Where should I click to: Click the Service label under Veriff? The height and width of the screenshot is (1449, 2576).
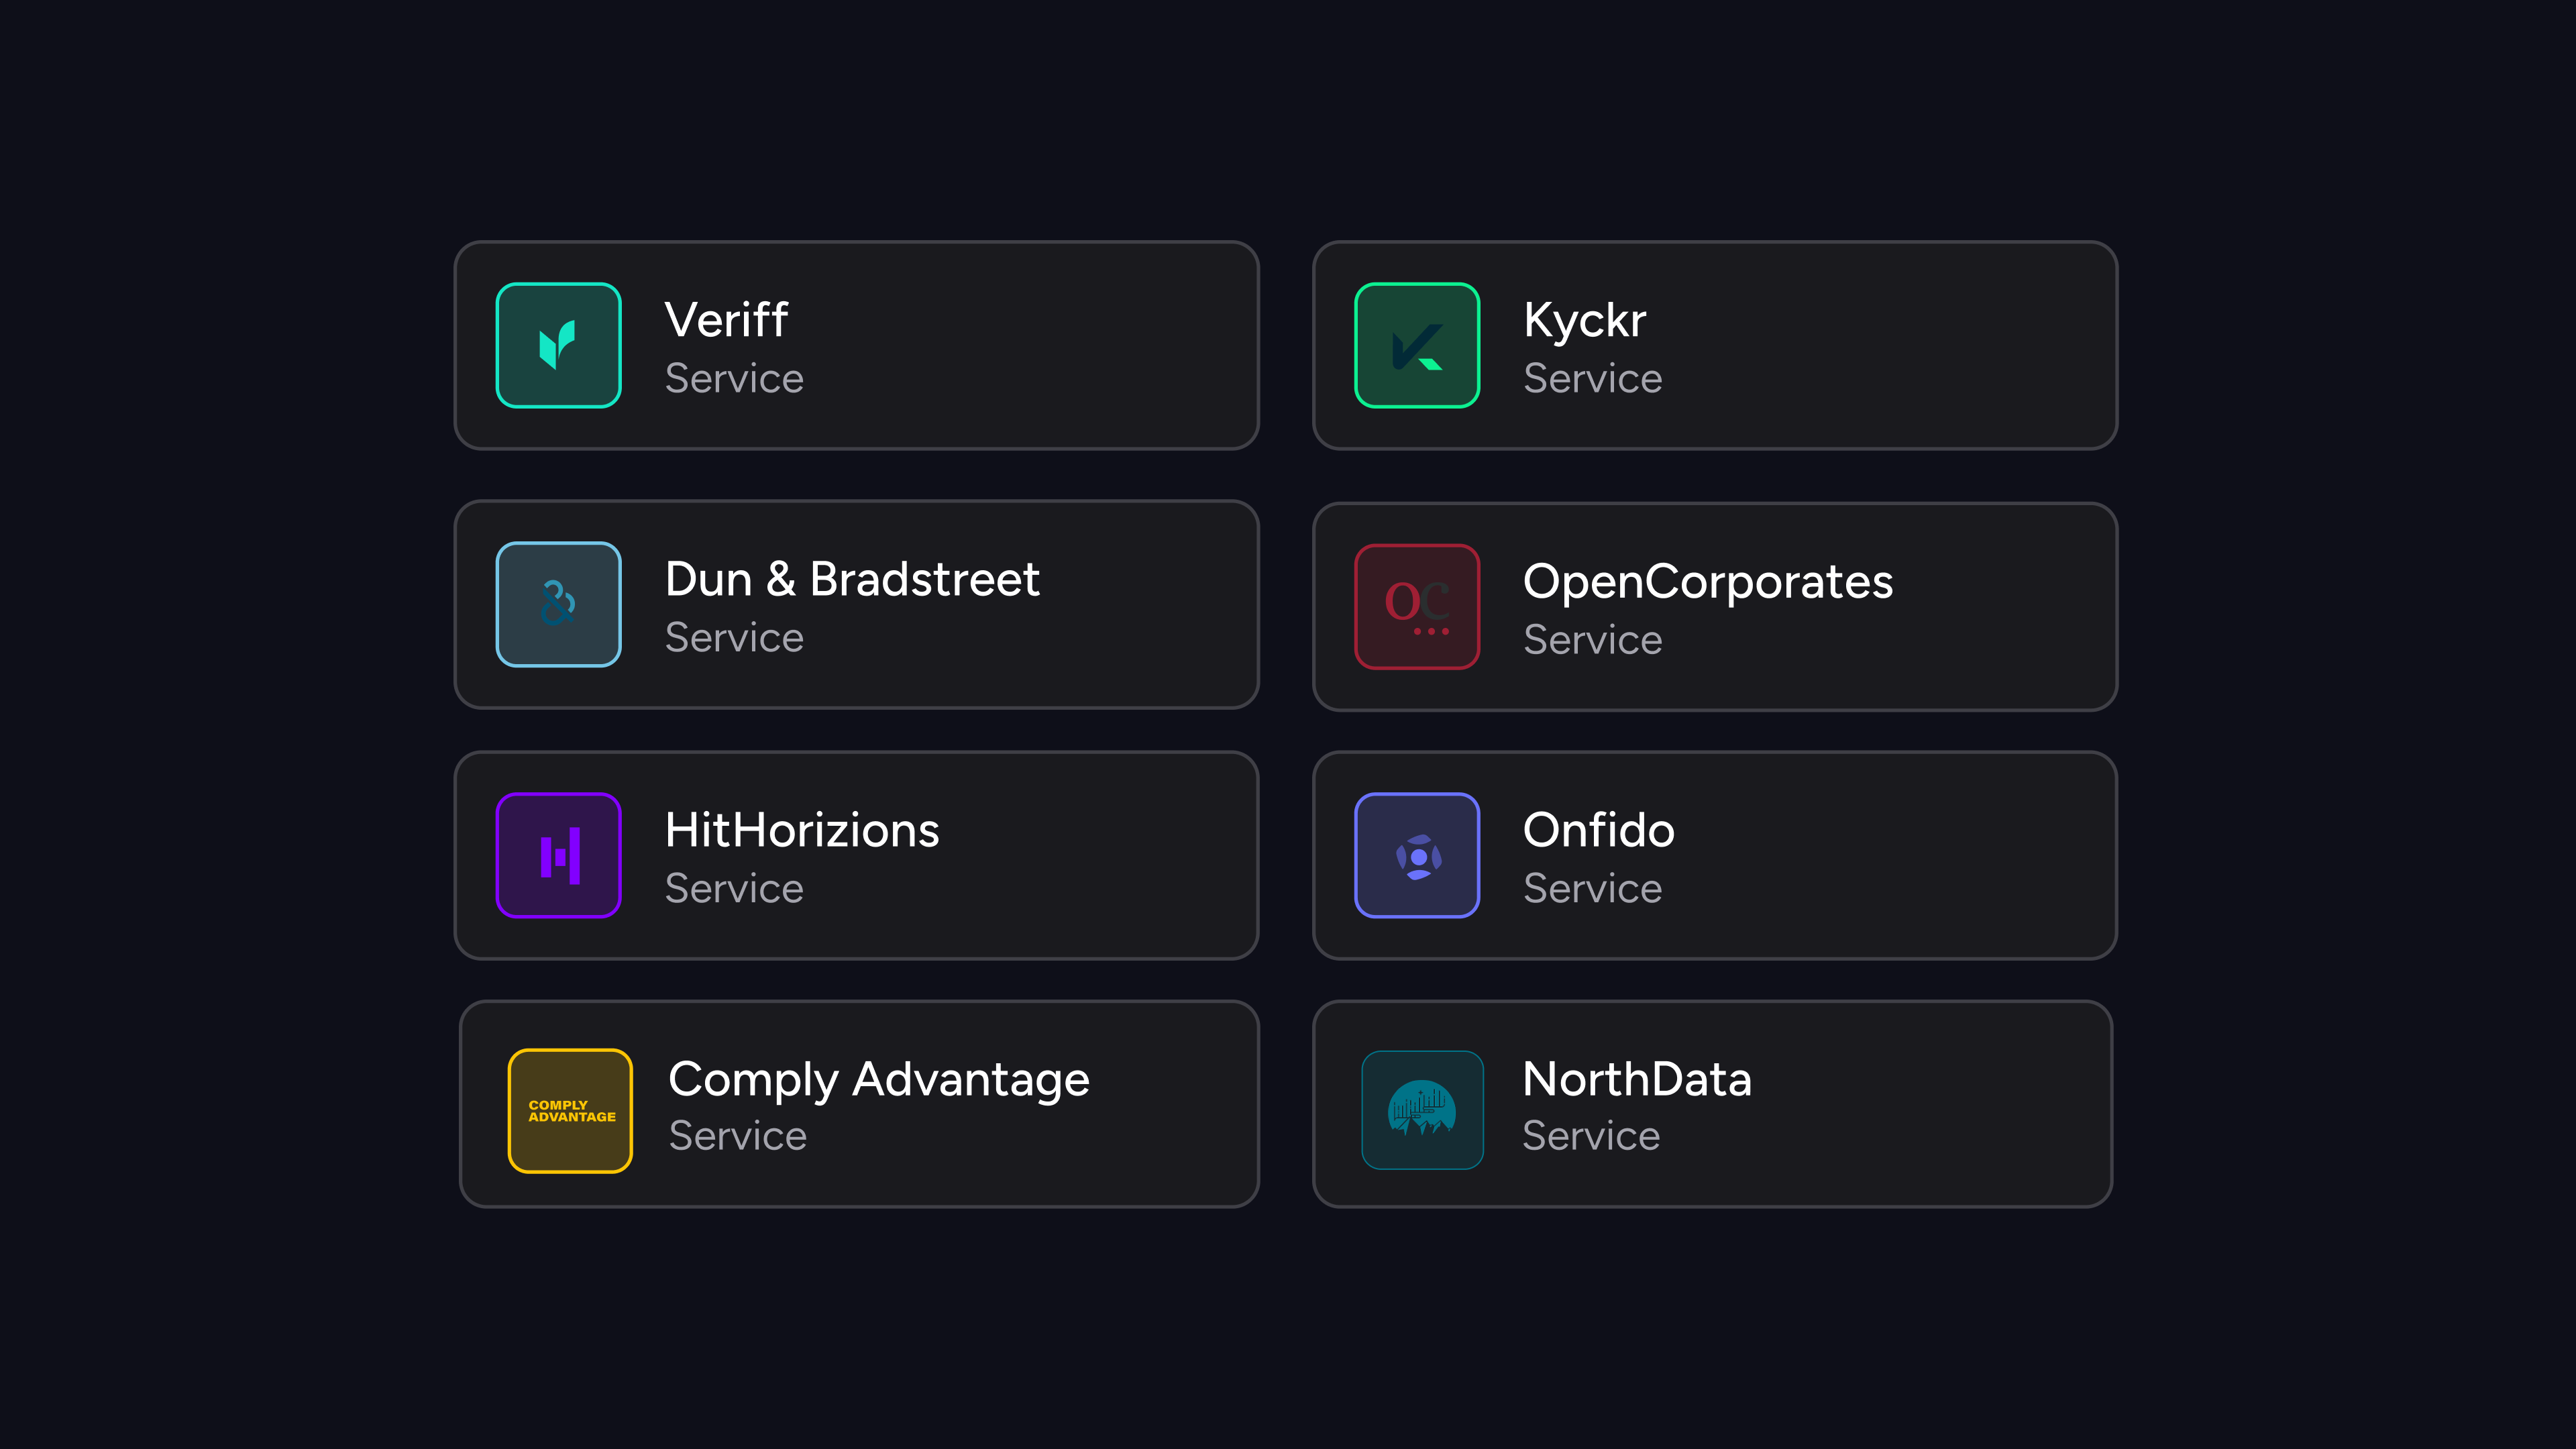point(734,378)
